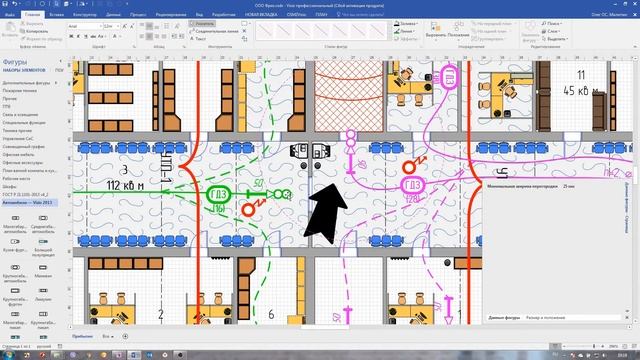Click the Пробелин page tab
Screen dimensions: 640x360
coord(83,336)
